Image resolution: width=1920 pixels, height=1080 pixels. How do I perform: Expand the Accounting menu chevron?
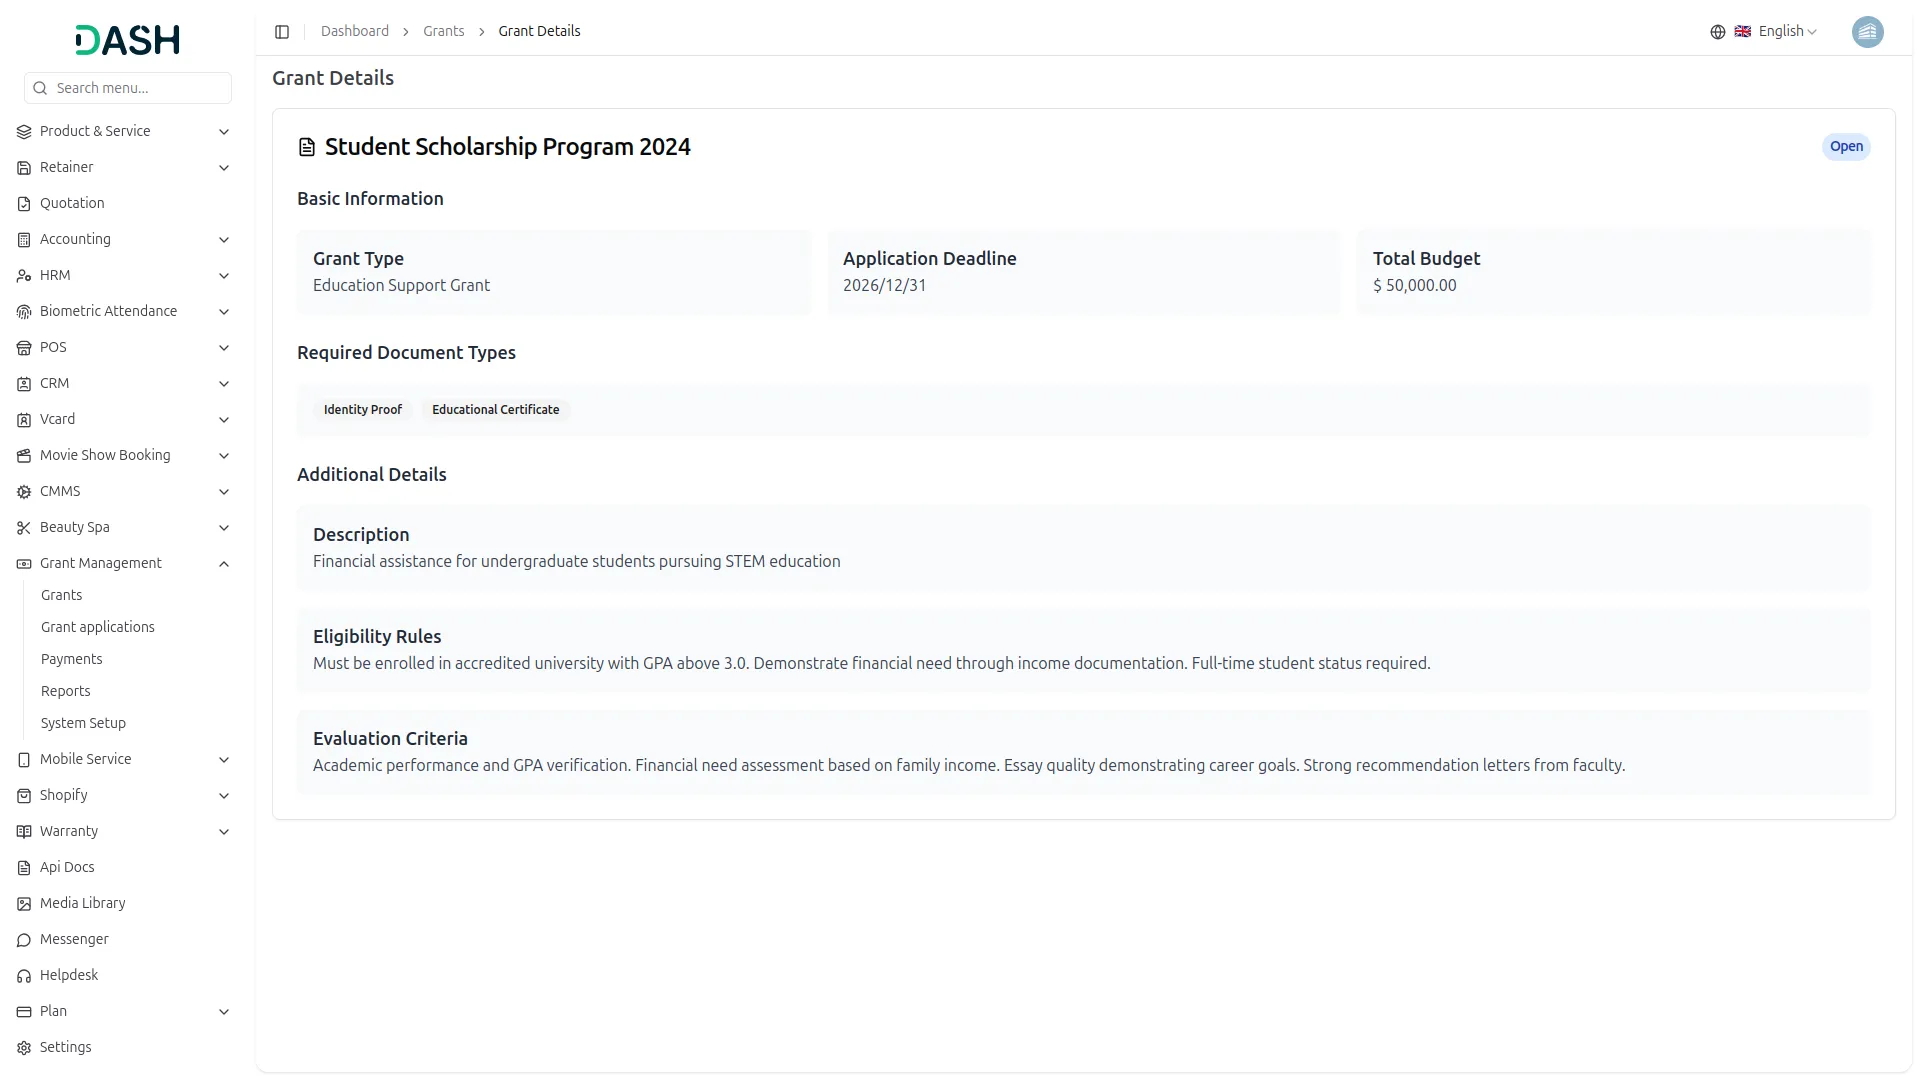tap(224, 240)
